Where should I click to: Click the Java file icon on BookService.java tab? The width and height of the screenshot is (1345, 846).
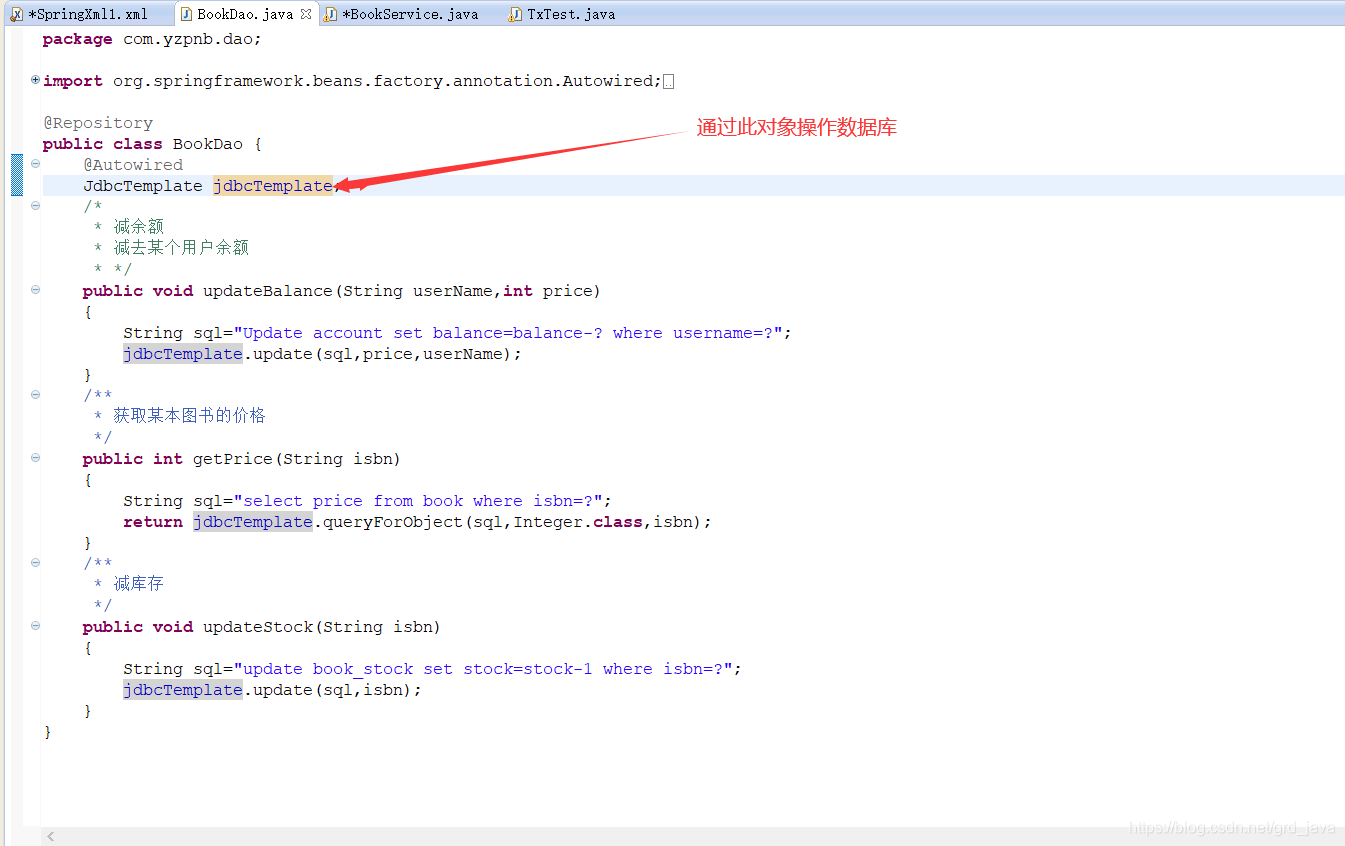330,14
